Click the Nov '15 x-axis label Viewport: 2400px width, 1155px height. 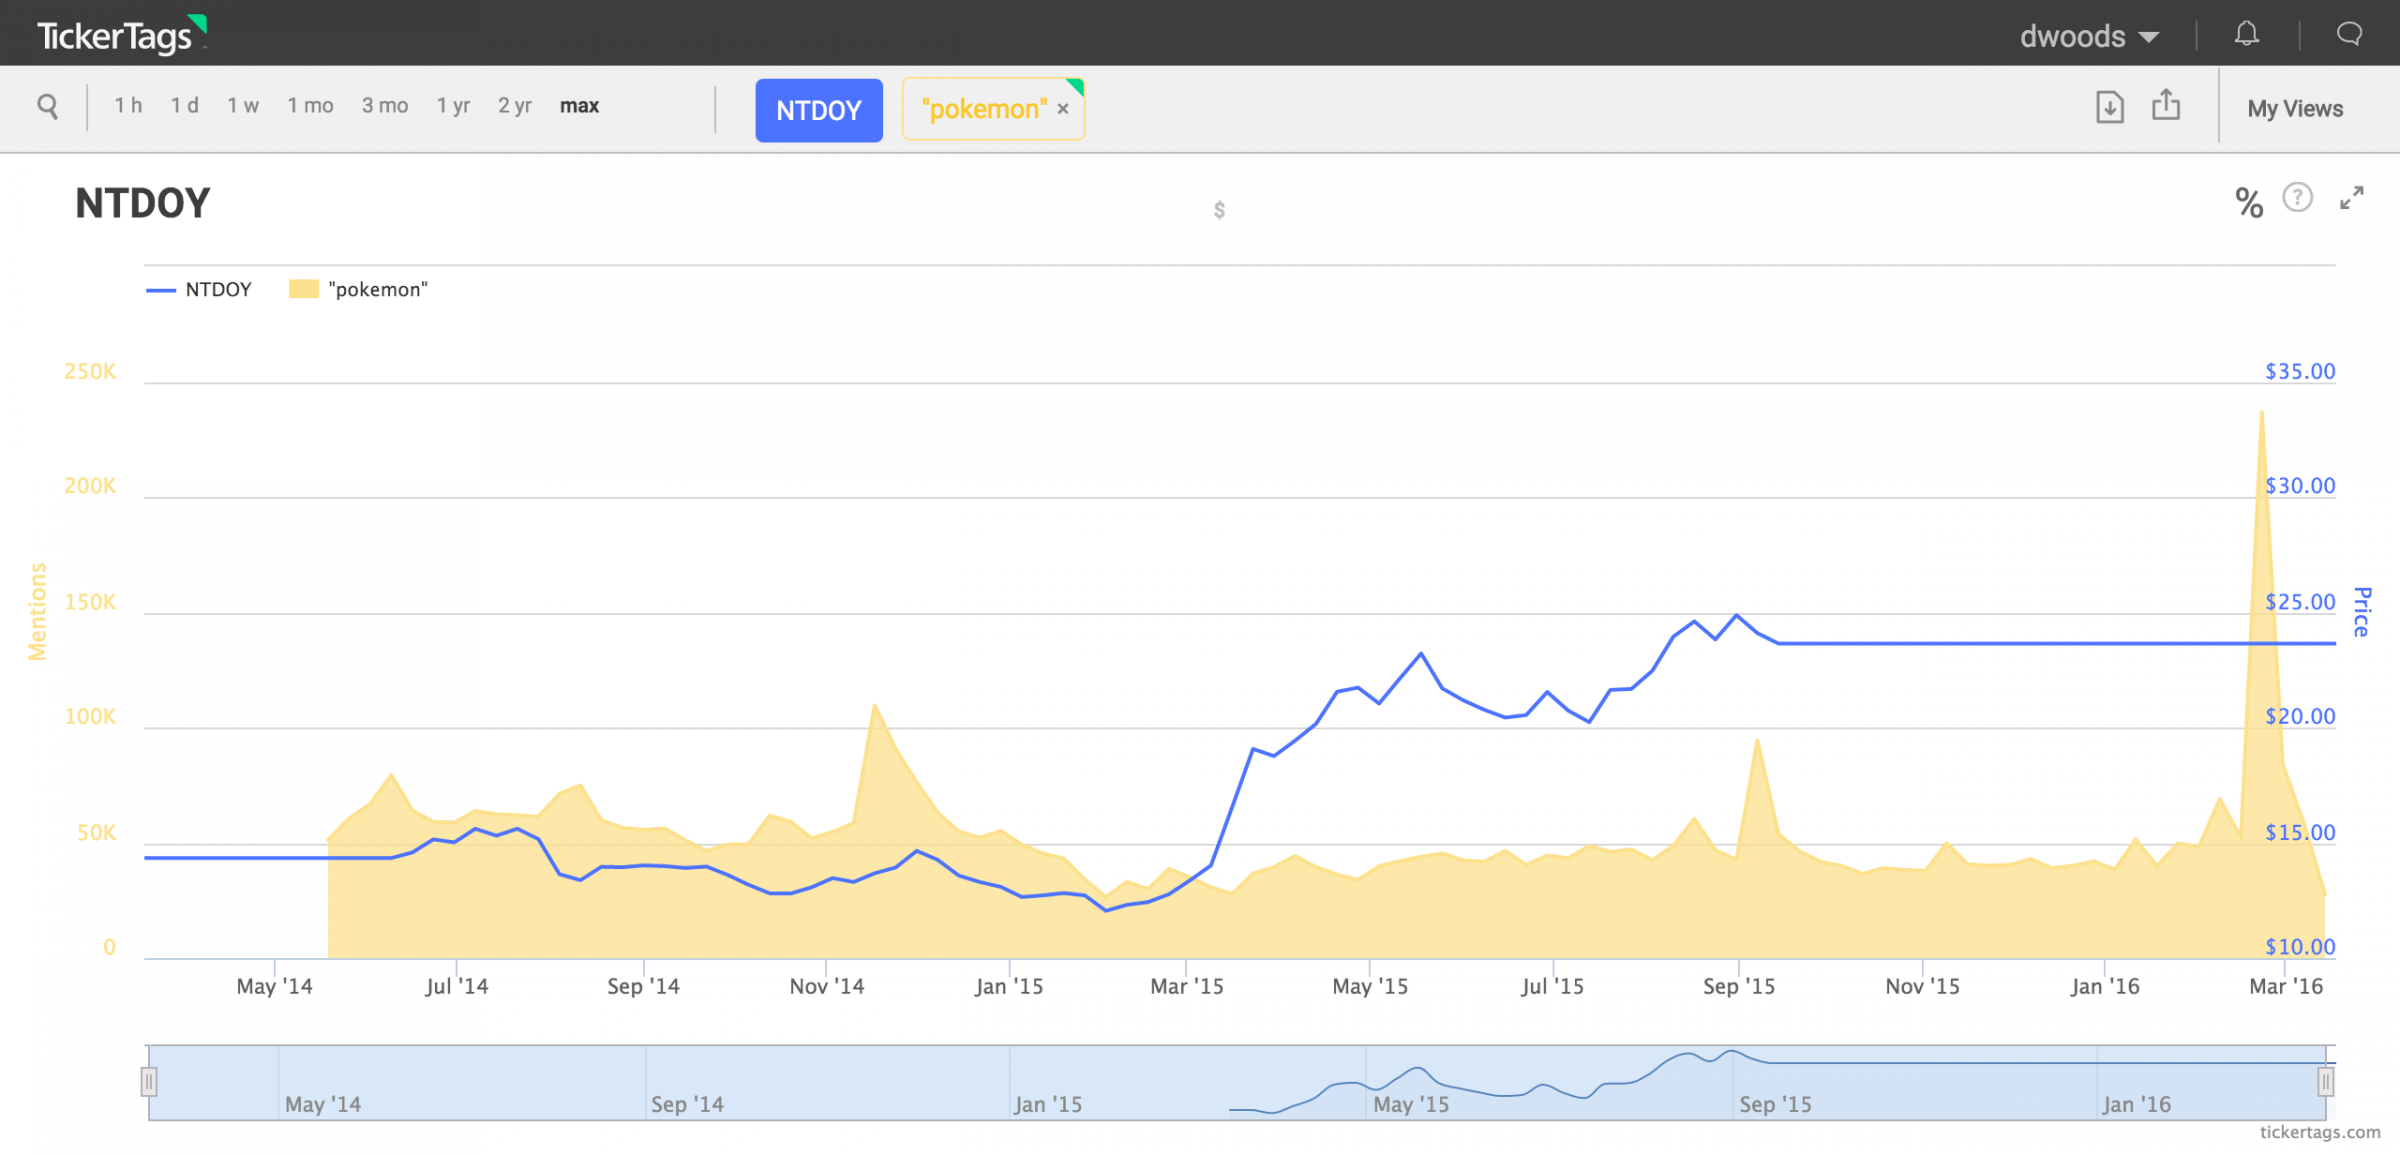(1922, 986)
